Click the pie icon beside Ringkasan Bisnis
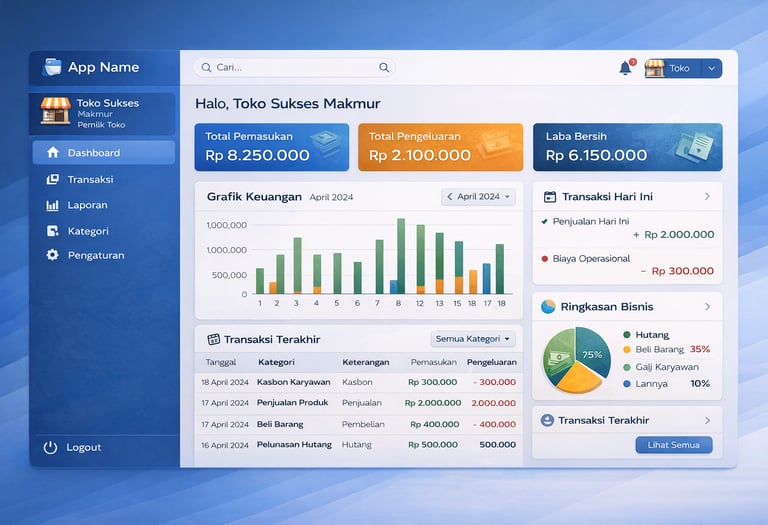The image size is (768, 525). tap(548, 307)
